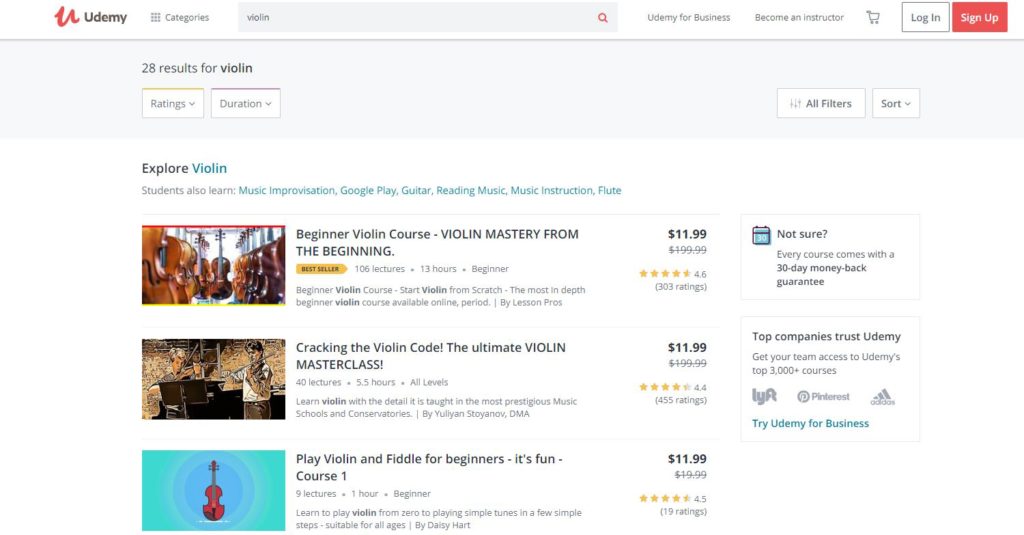Click the Pinterest logo

click(x=824, y=397)
